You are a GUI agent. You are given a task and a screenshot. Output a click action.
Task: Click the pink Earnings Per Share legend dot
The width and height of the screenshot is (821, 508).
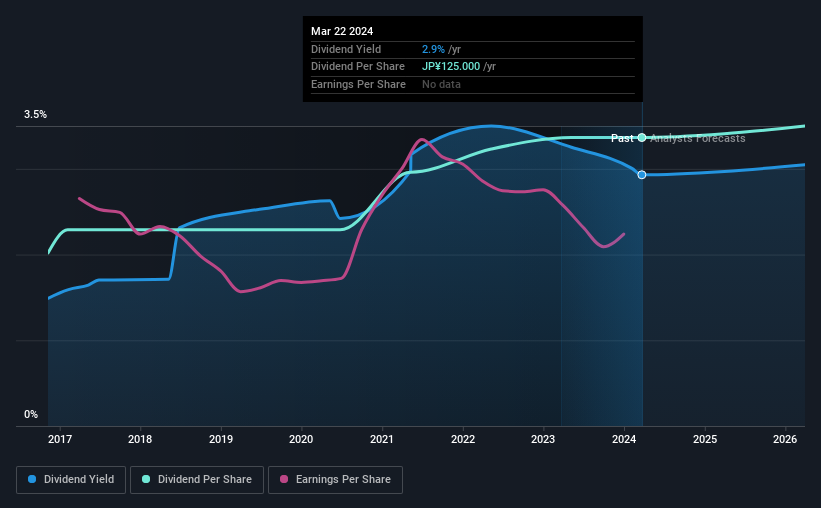[x=284, y=479]
